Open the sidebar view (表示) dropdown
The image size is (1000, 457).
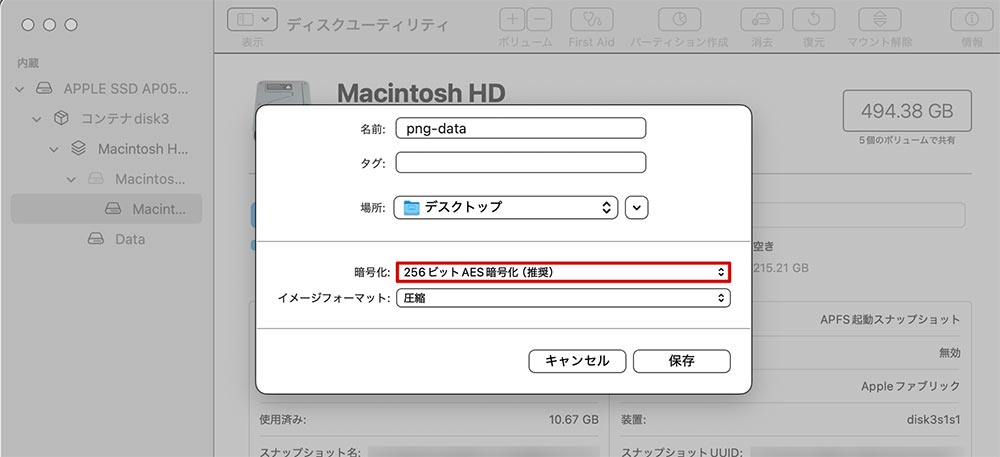252,20
